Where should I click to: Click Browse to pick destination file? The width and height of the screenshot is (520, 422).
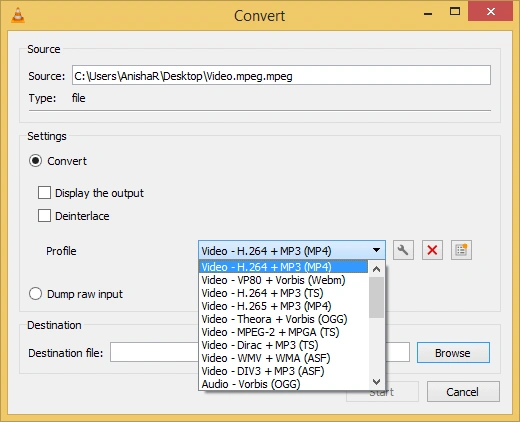(x=453, y=353)
